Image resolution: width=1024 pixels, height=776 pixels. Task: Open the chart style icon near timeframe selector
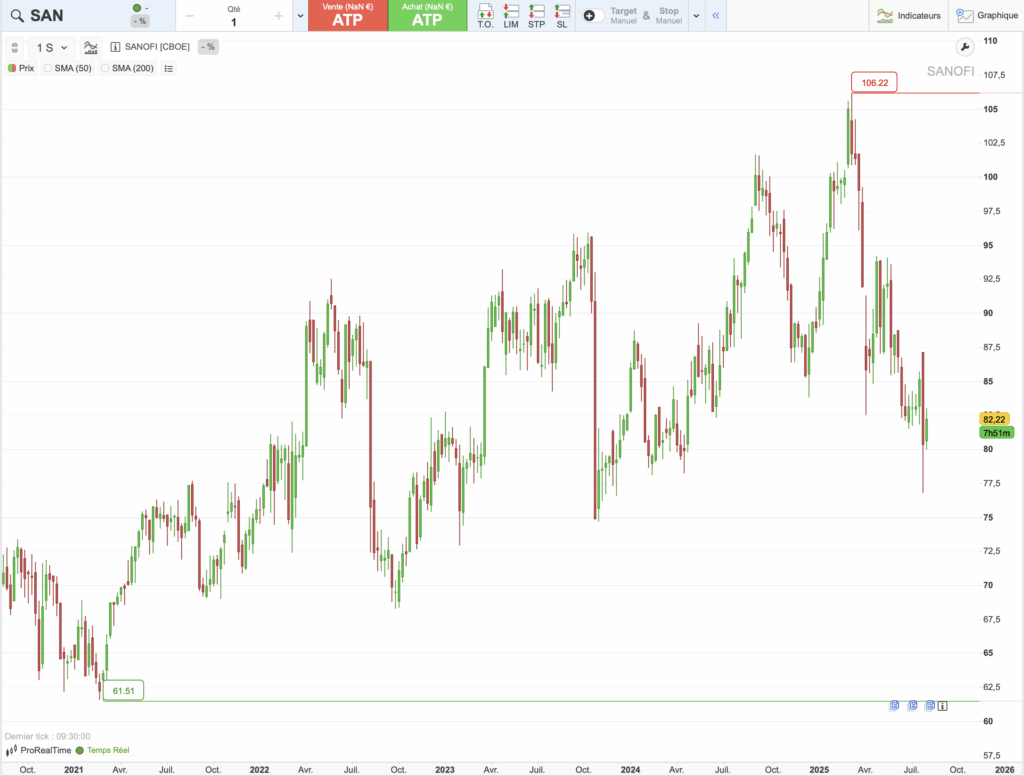(90, 46)
